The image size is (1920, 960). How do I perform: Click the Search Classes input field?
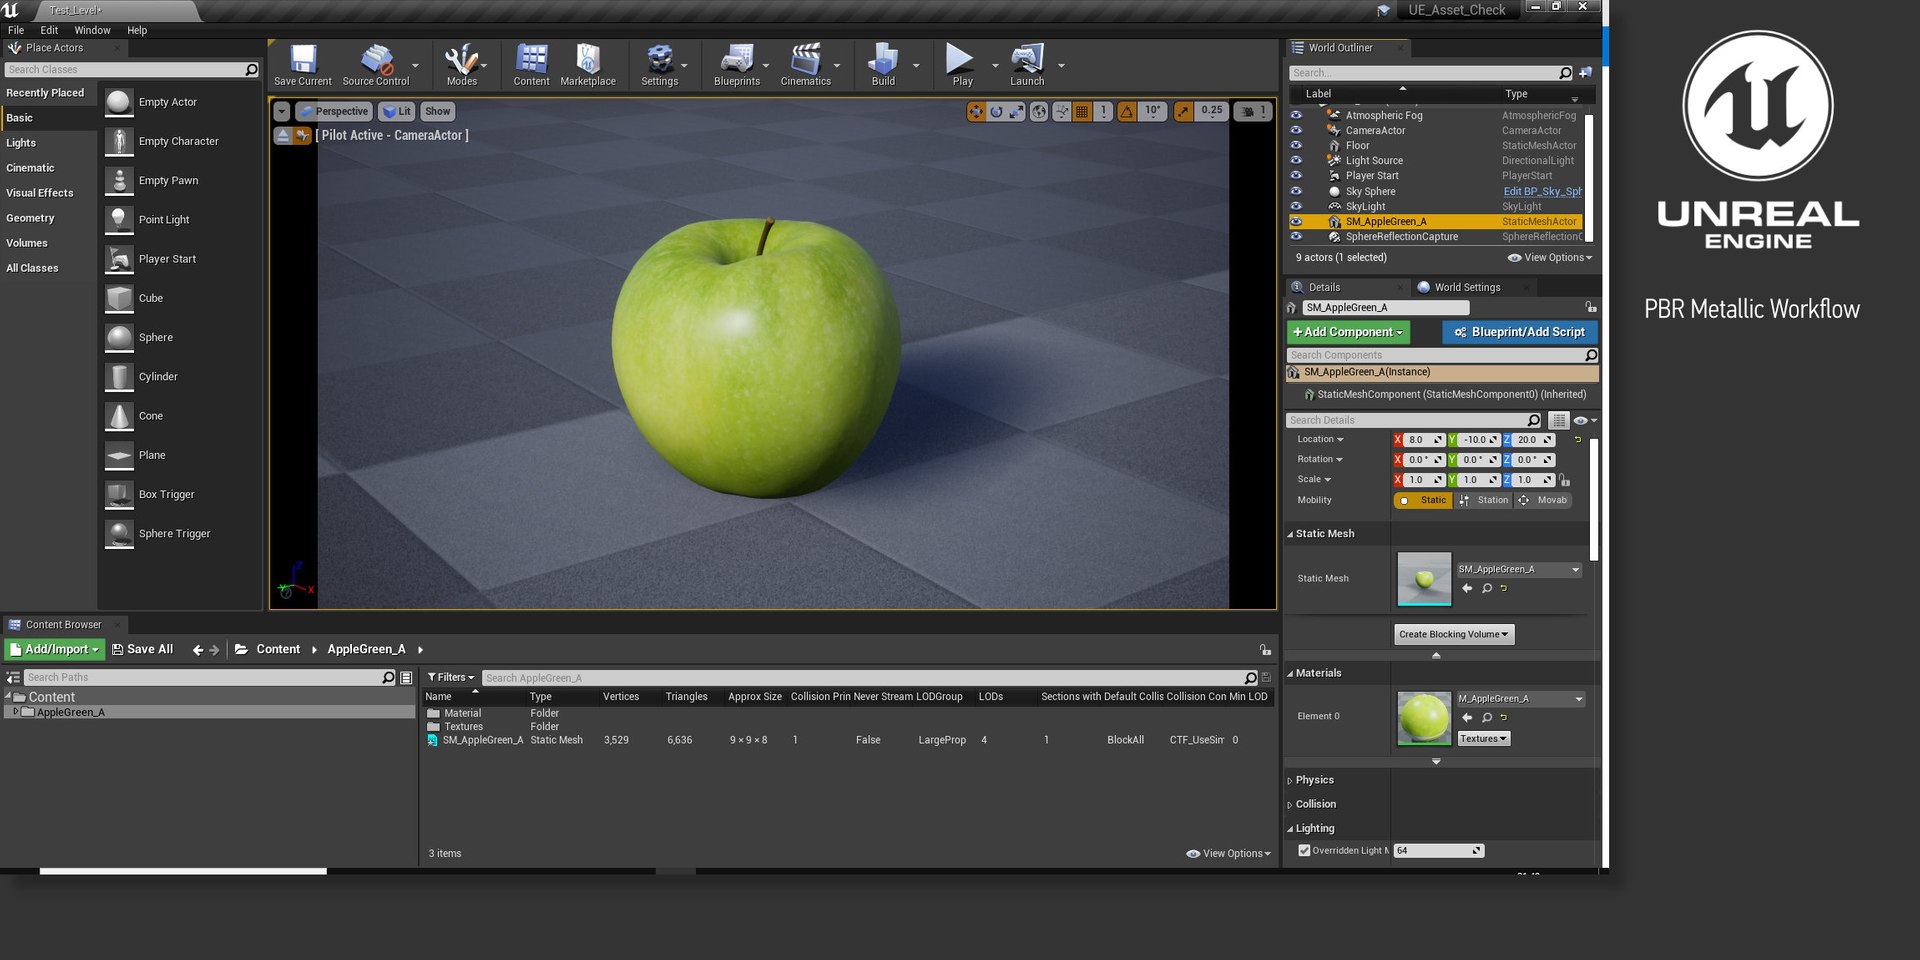pyautogui.click(x=132, y=70)
